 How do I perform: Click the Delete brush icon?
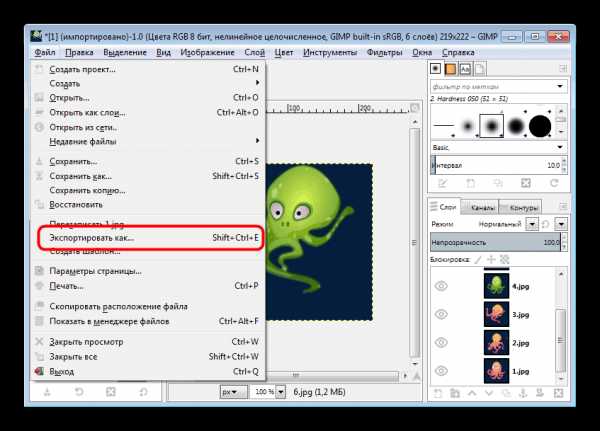coord(526,183)
